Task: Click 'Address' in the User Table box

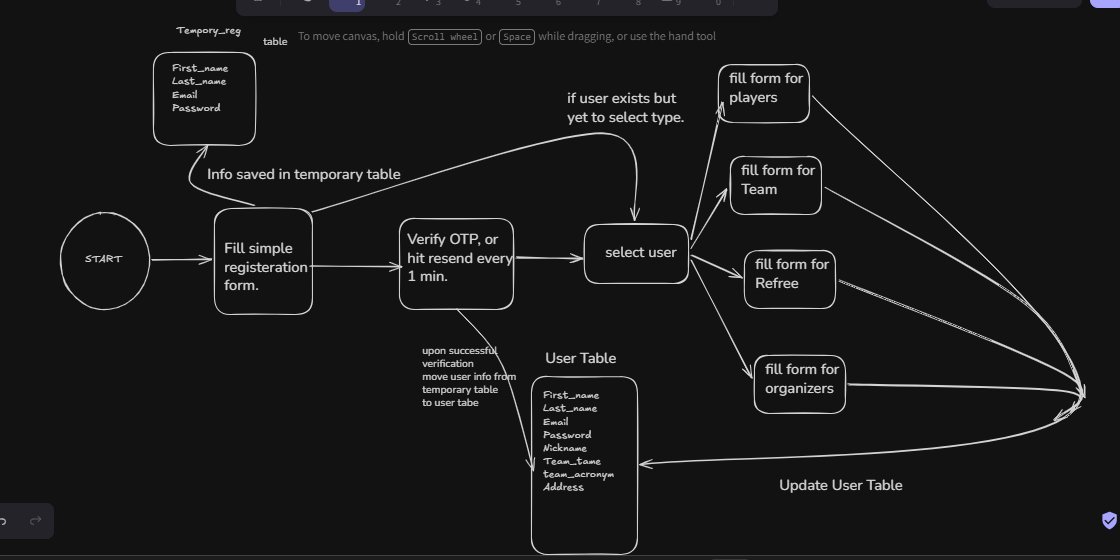Action: [563, 488]
